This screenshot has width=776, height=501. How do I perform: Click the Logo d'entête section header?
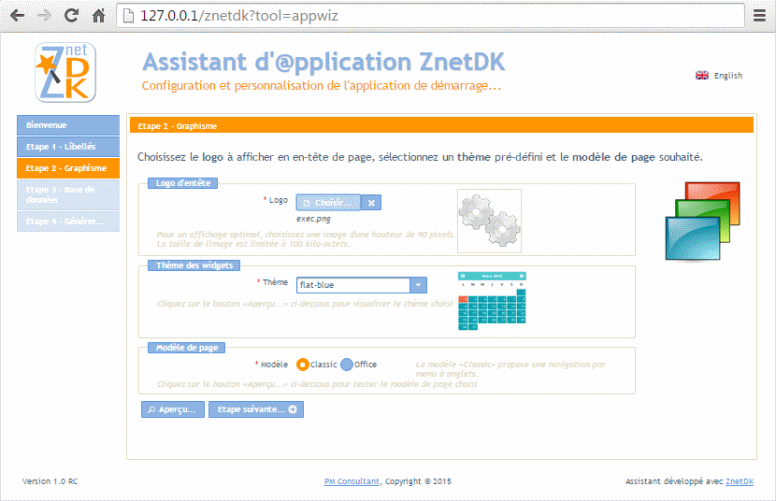[183, 183]
